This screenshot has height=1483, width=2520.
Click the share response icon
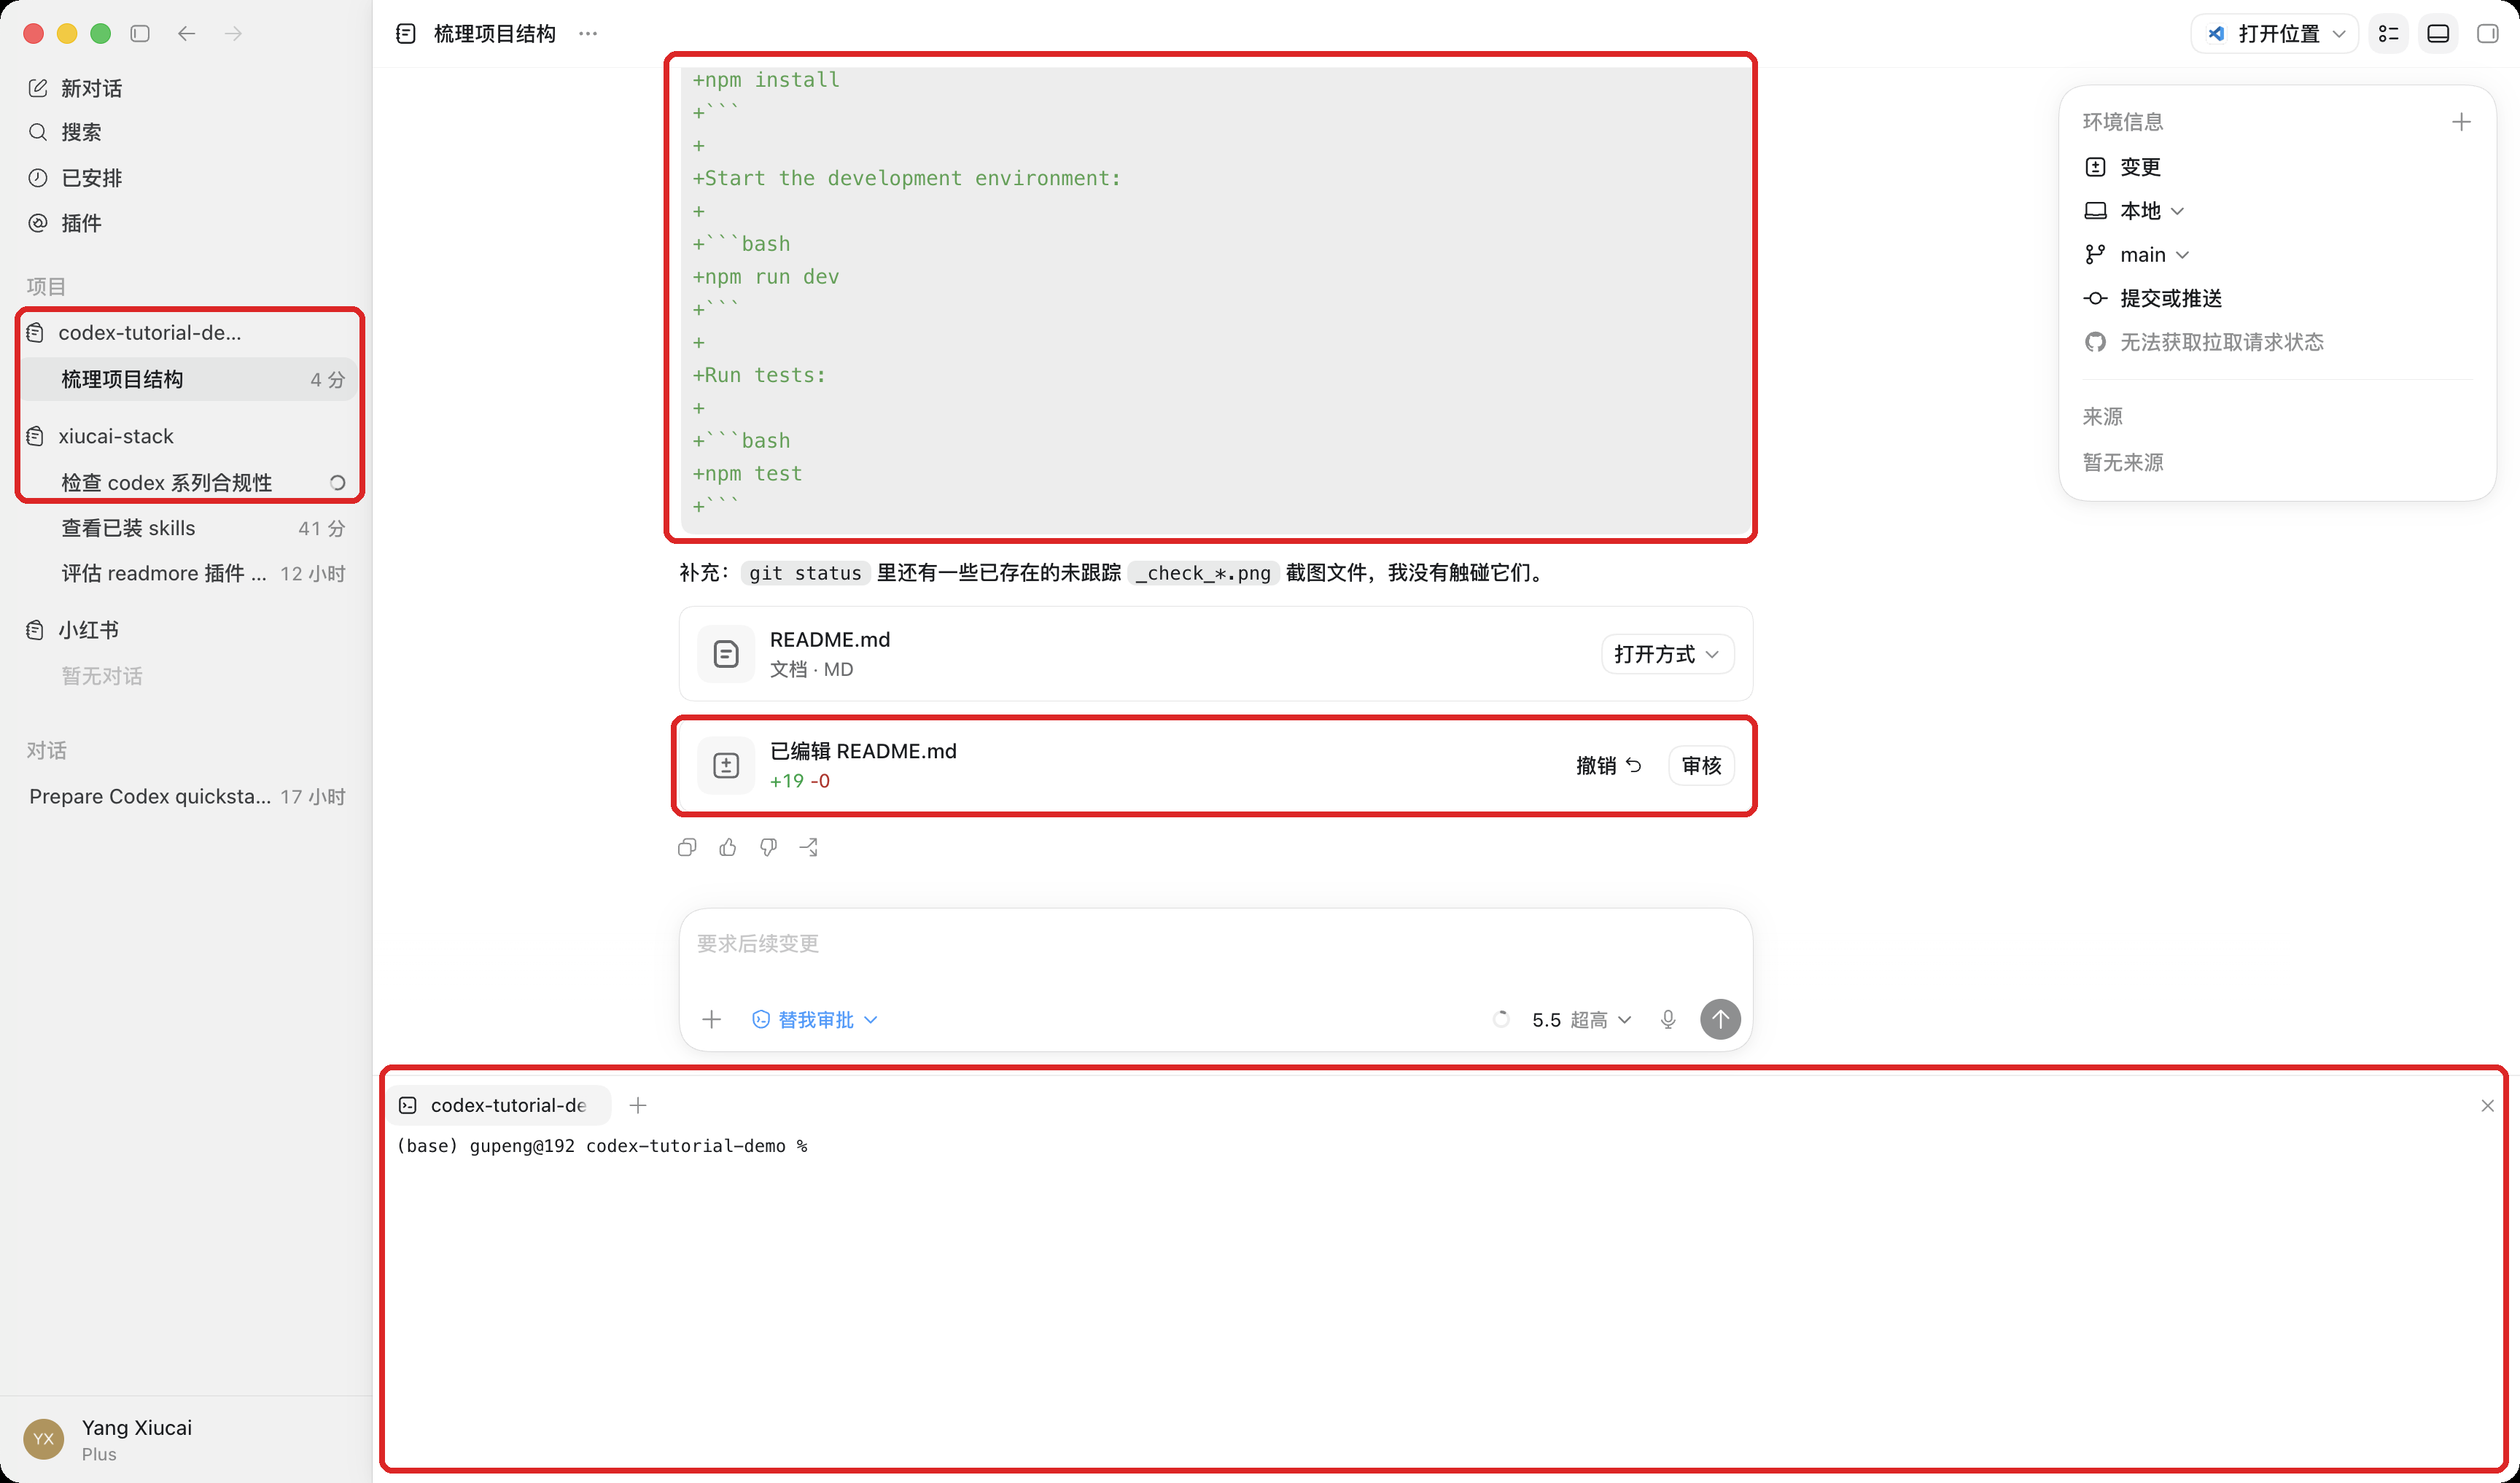pos(809,848)
